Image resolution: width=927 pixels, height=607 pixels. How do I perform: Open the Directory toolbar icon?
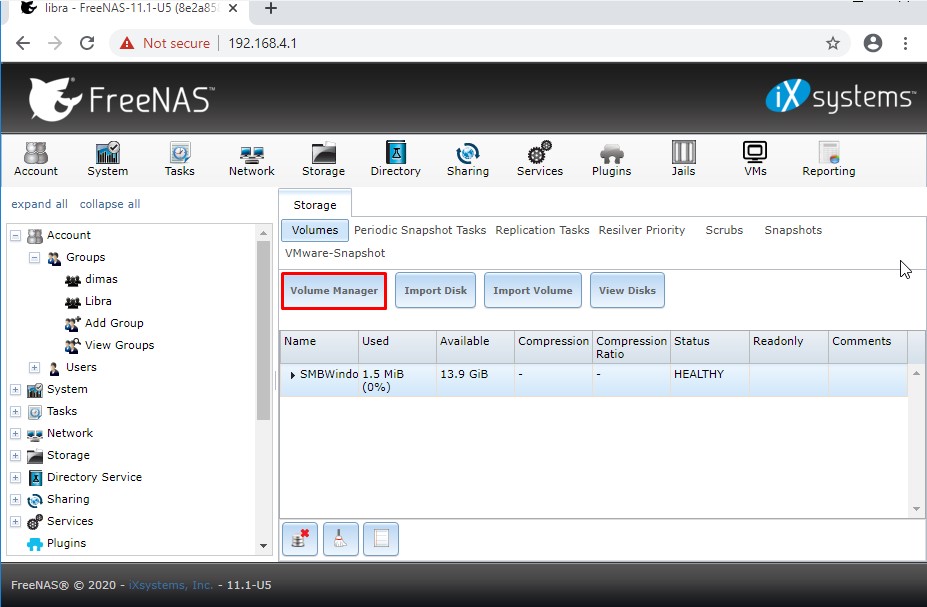396,158
